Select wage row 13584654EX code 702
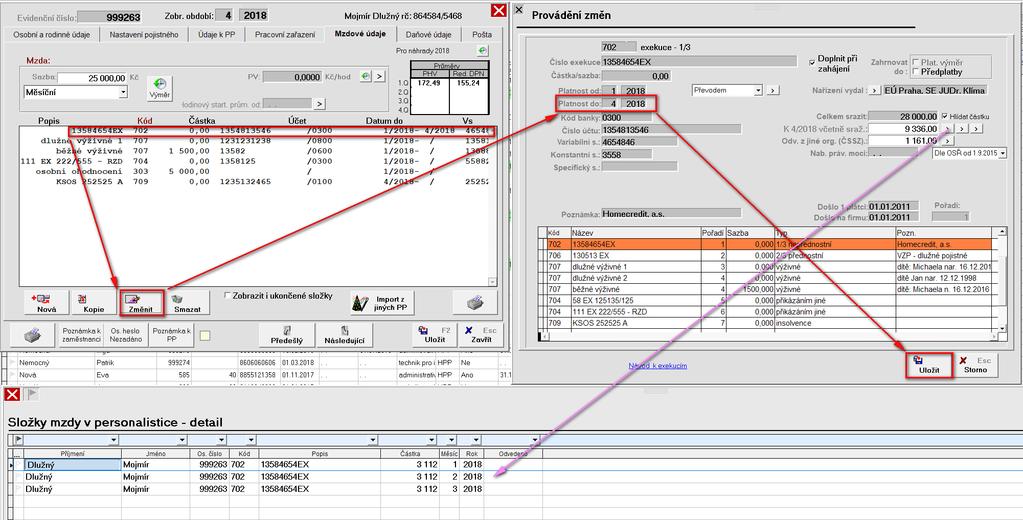Viewport: 1023px width, 520px height. coord(256,131)
